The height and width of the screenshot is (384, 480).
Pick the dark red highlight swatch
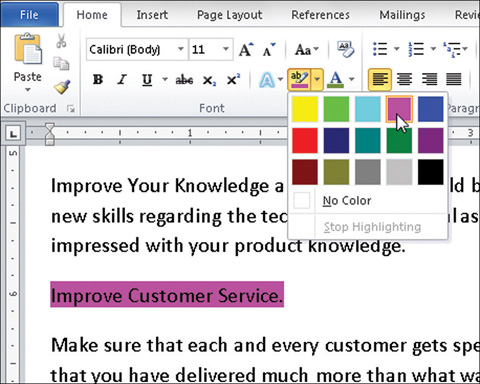tap(305, 172)
